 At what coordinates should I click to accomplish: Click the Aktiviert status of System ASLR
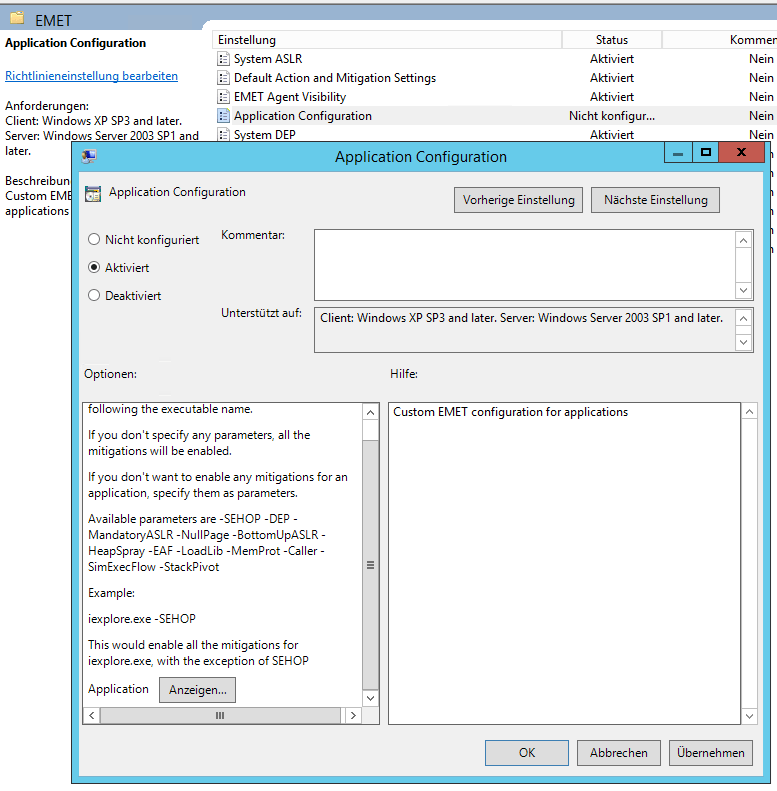(x=612, y=59)
